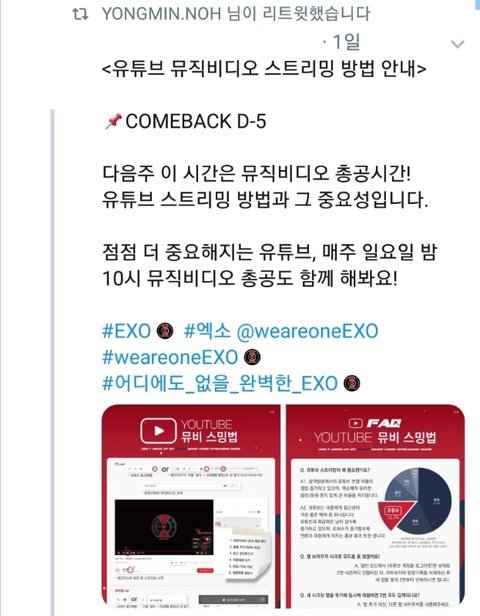Image resolution: width=480 pixels, height=616 pixels.
Task: Open the #weareoneEXO hashtag
Action: point(170,357)
